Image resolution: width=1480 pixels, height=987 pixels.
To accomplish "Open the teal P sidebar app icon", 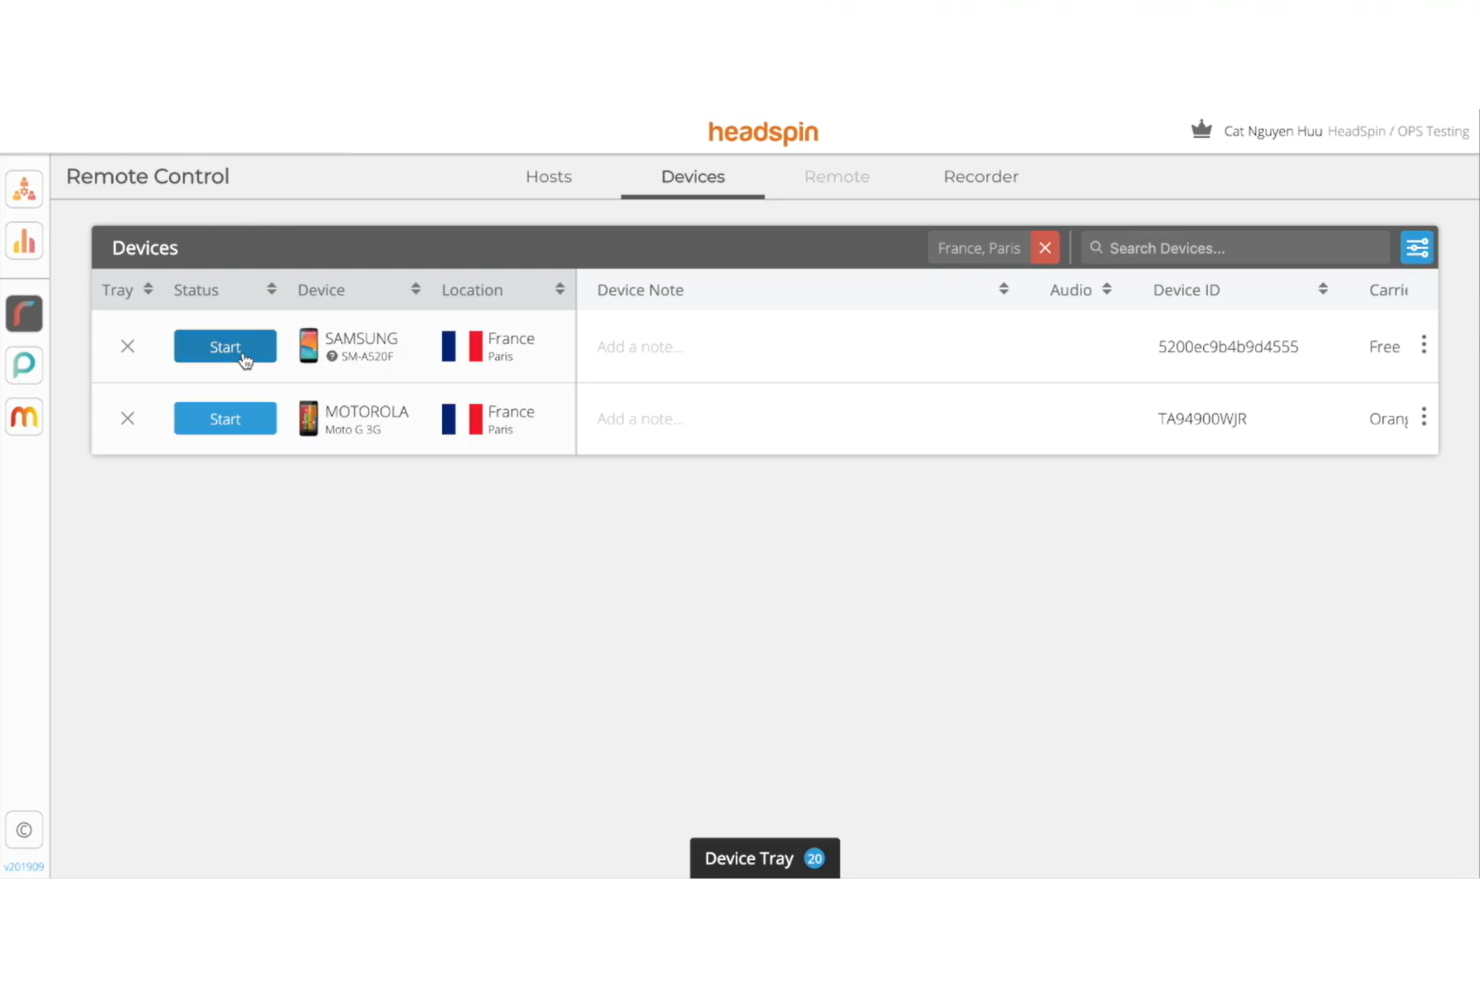I will tap(24, 365).
